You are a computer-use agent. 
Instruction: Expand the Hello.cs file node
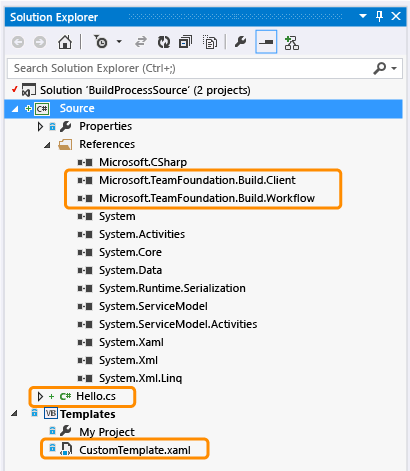point(40,396)
